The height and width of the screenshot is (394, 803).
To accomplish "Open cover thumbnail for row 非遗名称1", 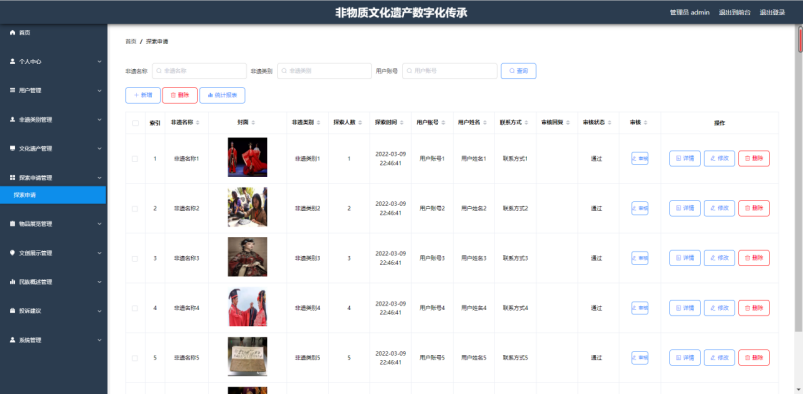I will pyautogui.click(x=247, y=157).
